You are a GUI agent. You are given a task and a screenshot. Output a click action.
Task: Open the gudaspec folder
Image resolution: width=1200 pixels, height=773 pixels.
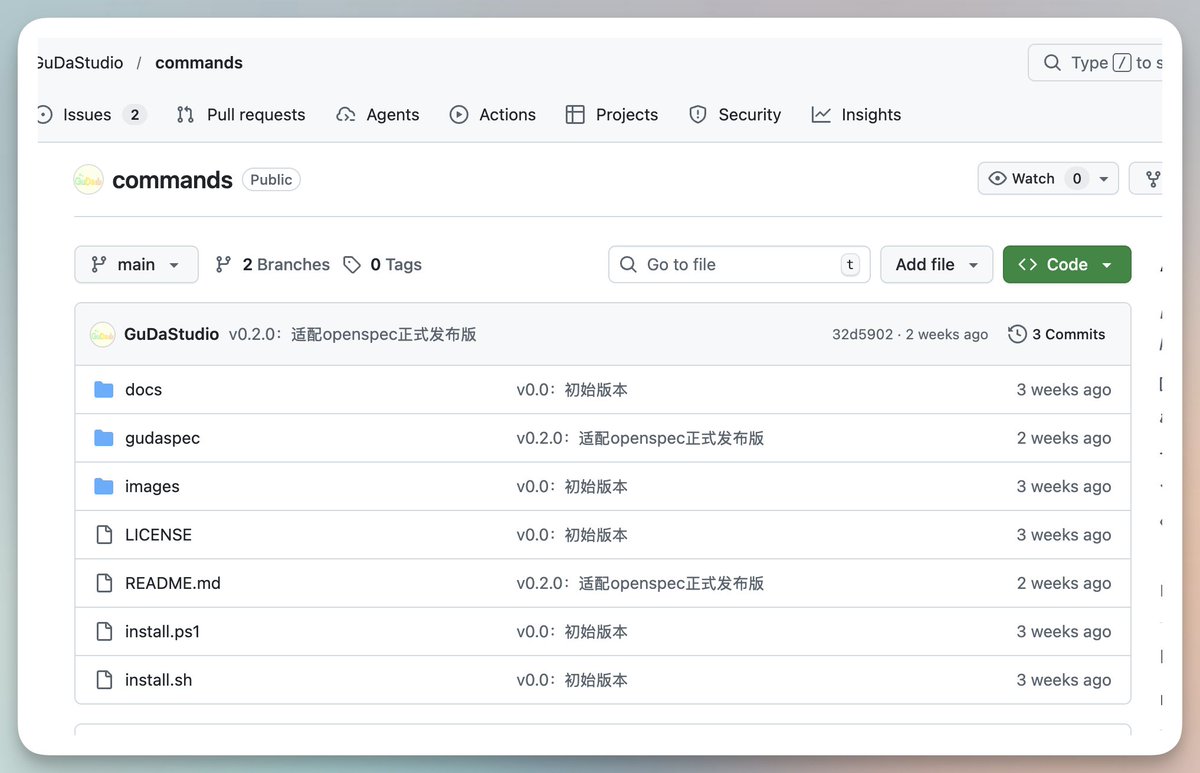[162, 438]
